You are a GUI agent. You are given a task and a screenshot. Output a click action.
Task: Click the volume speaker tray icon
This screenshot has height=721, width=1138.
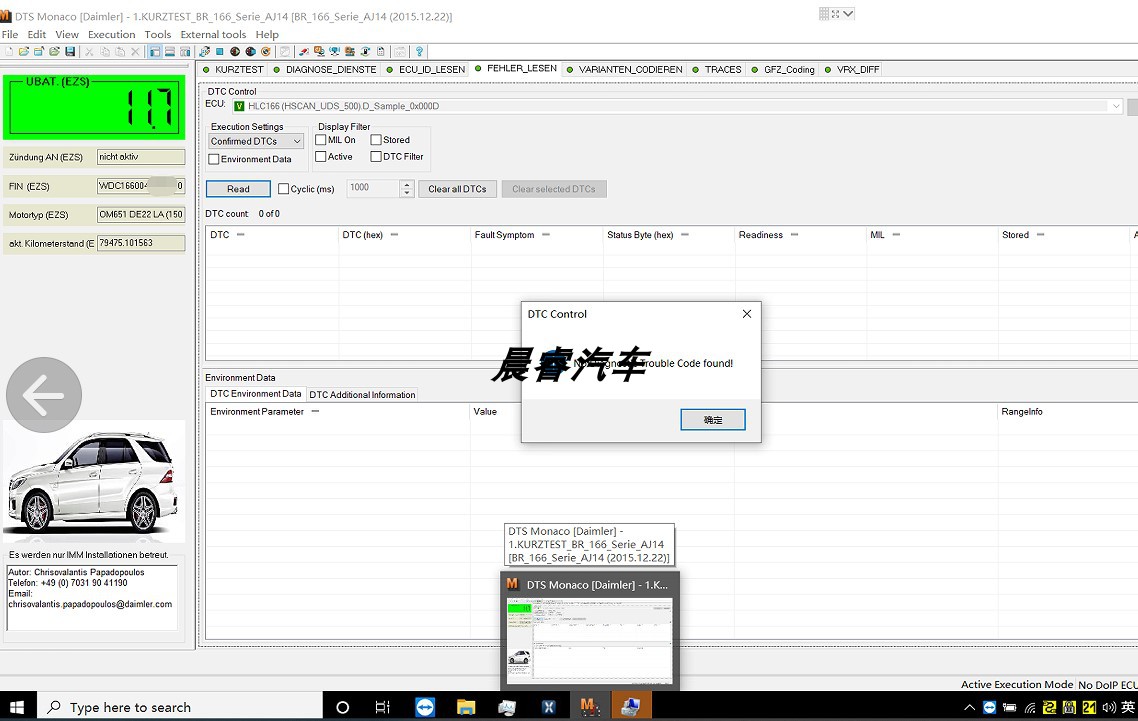click(x=1109, y=707)
